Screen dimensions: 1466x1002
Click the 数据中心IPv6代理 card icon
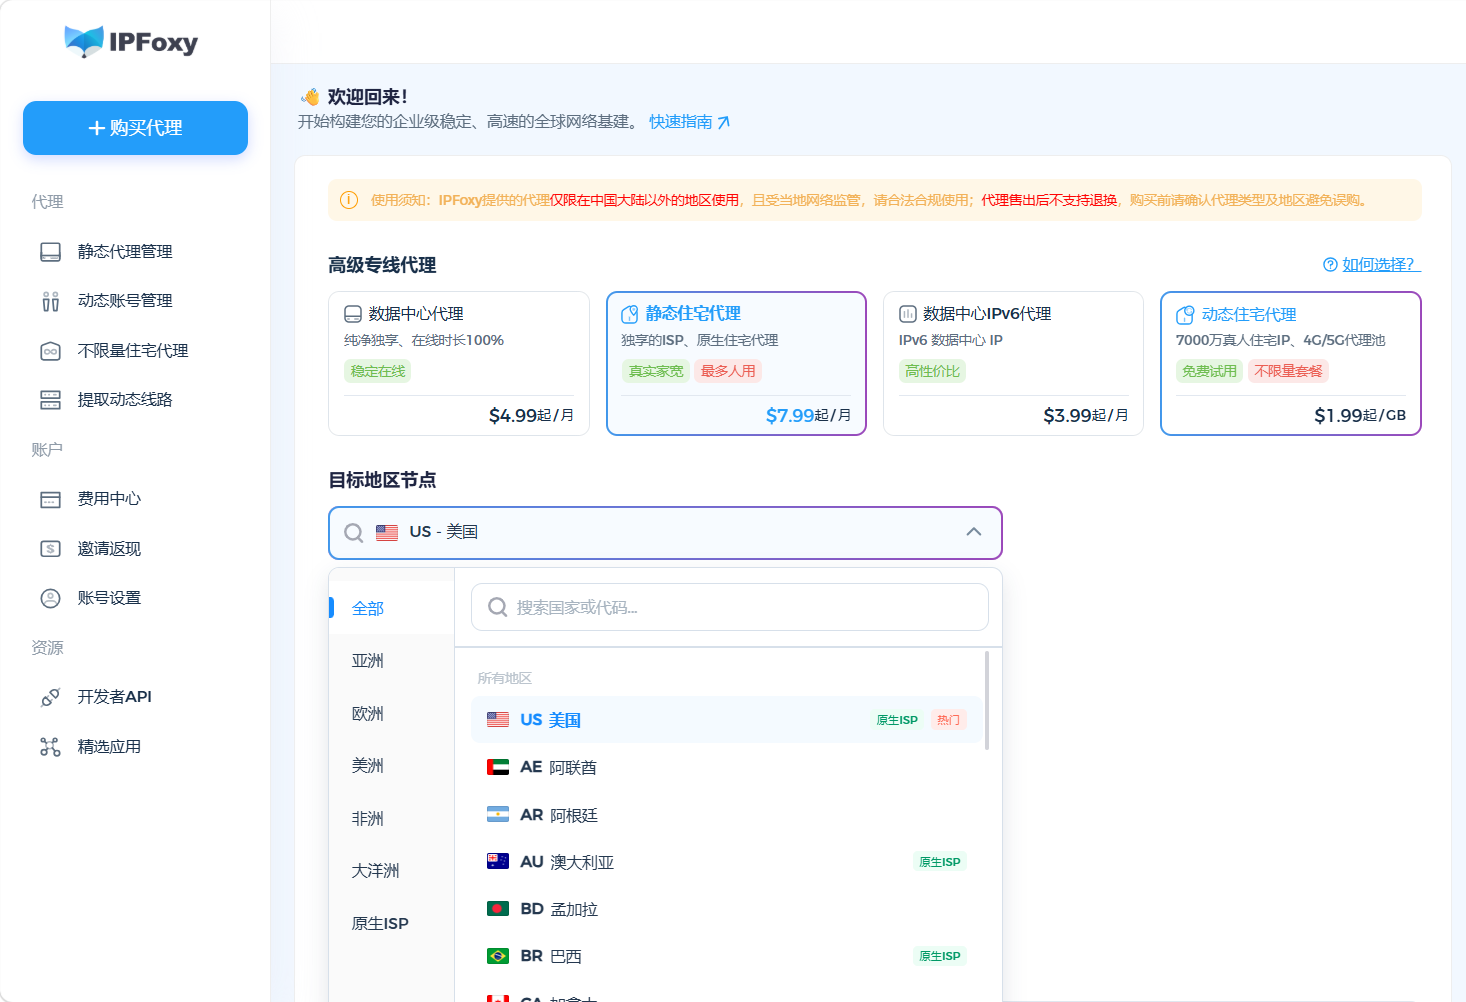point(908,314)
